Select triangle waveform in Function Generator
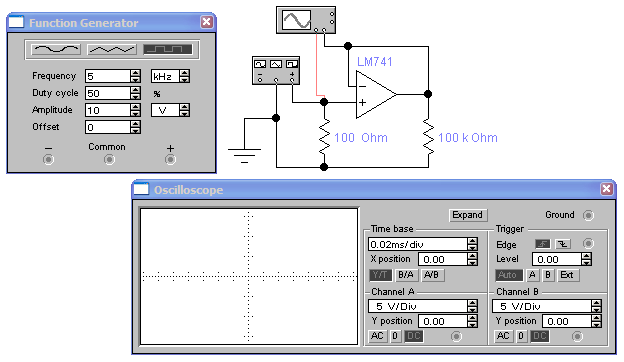The width and height of the screenshot is (624, 362). pyautogui.click(x=112, y=49)
